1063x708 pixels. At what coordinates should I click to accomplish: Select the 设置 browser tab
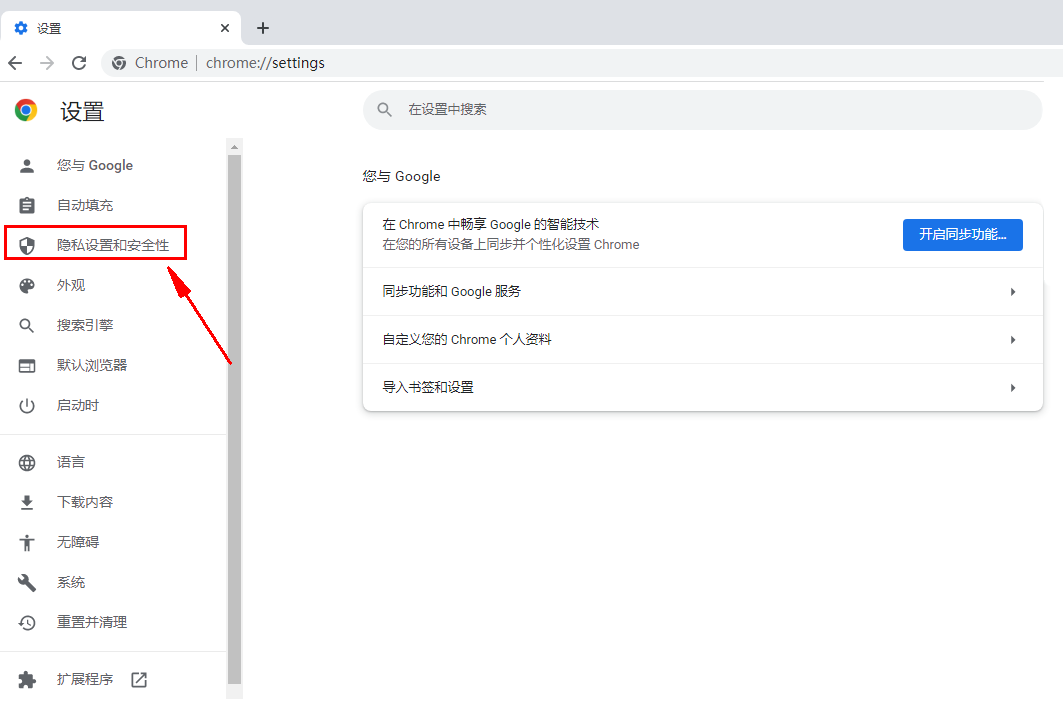click(121, 28)
